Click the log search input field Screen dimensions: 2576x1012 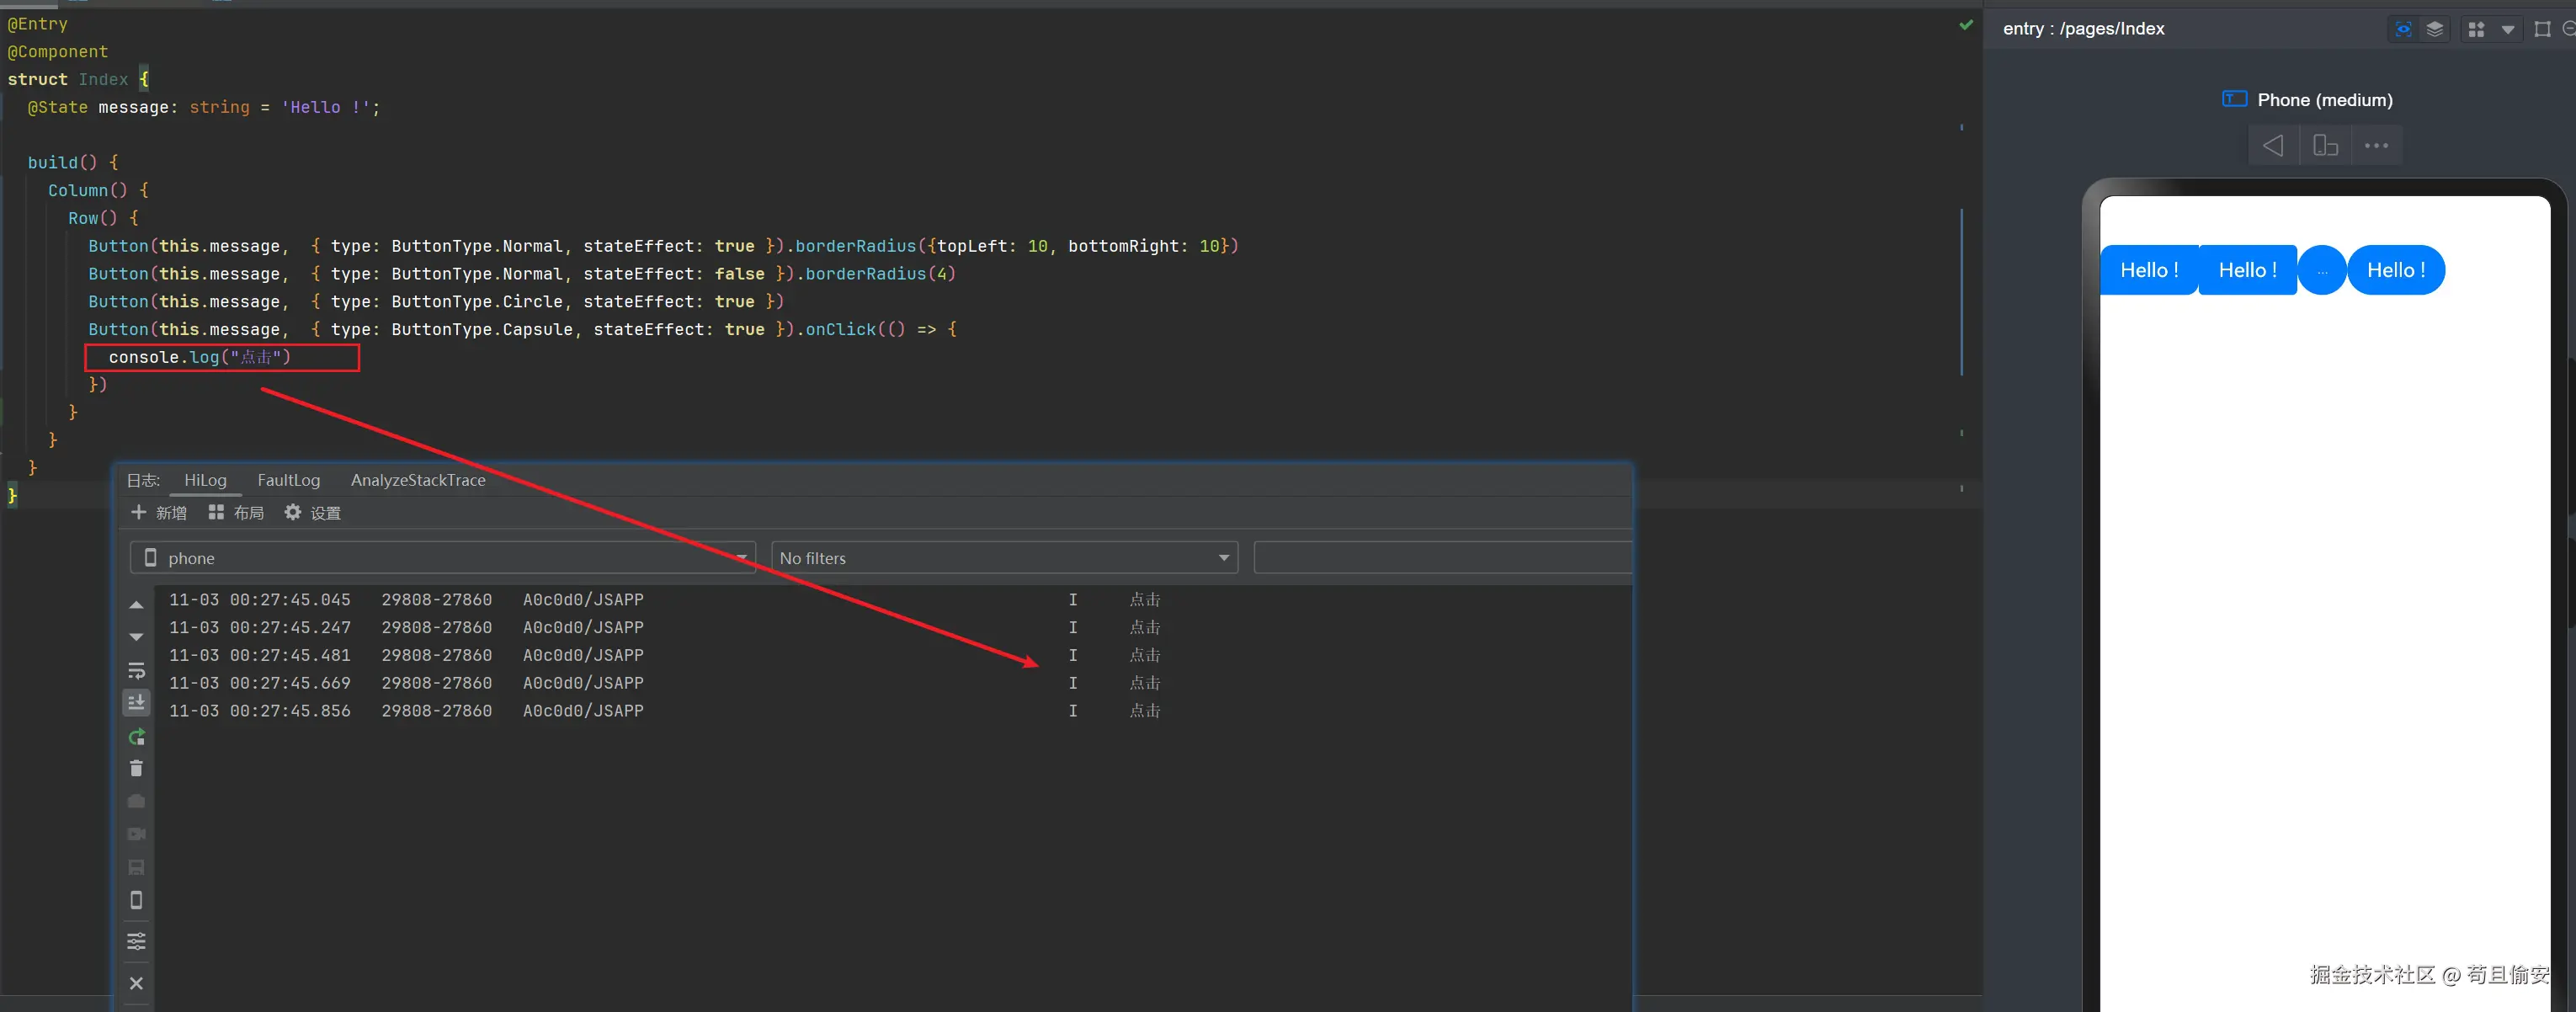(1440, 558)
